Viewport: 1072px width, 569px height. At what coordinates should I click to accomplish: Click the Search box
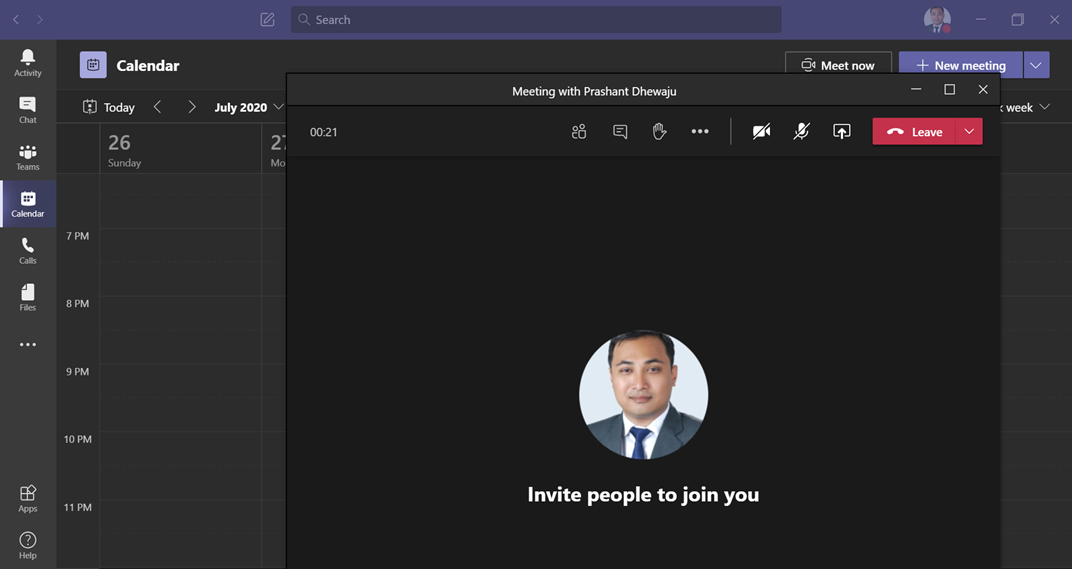tap(536, 20)
